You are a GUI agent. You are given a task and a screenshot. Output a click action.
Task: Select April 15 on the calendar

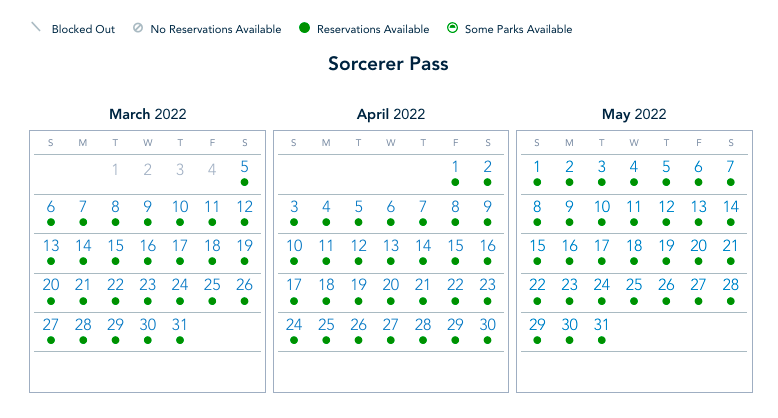tap(455, 246)
